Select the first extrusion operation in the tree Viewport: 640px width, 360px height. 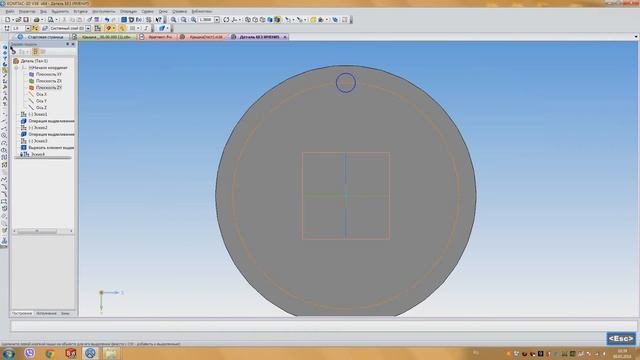pos(48,121)
